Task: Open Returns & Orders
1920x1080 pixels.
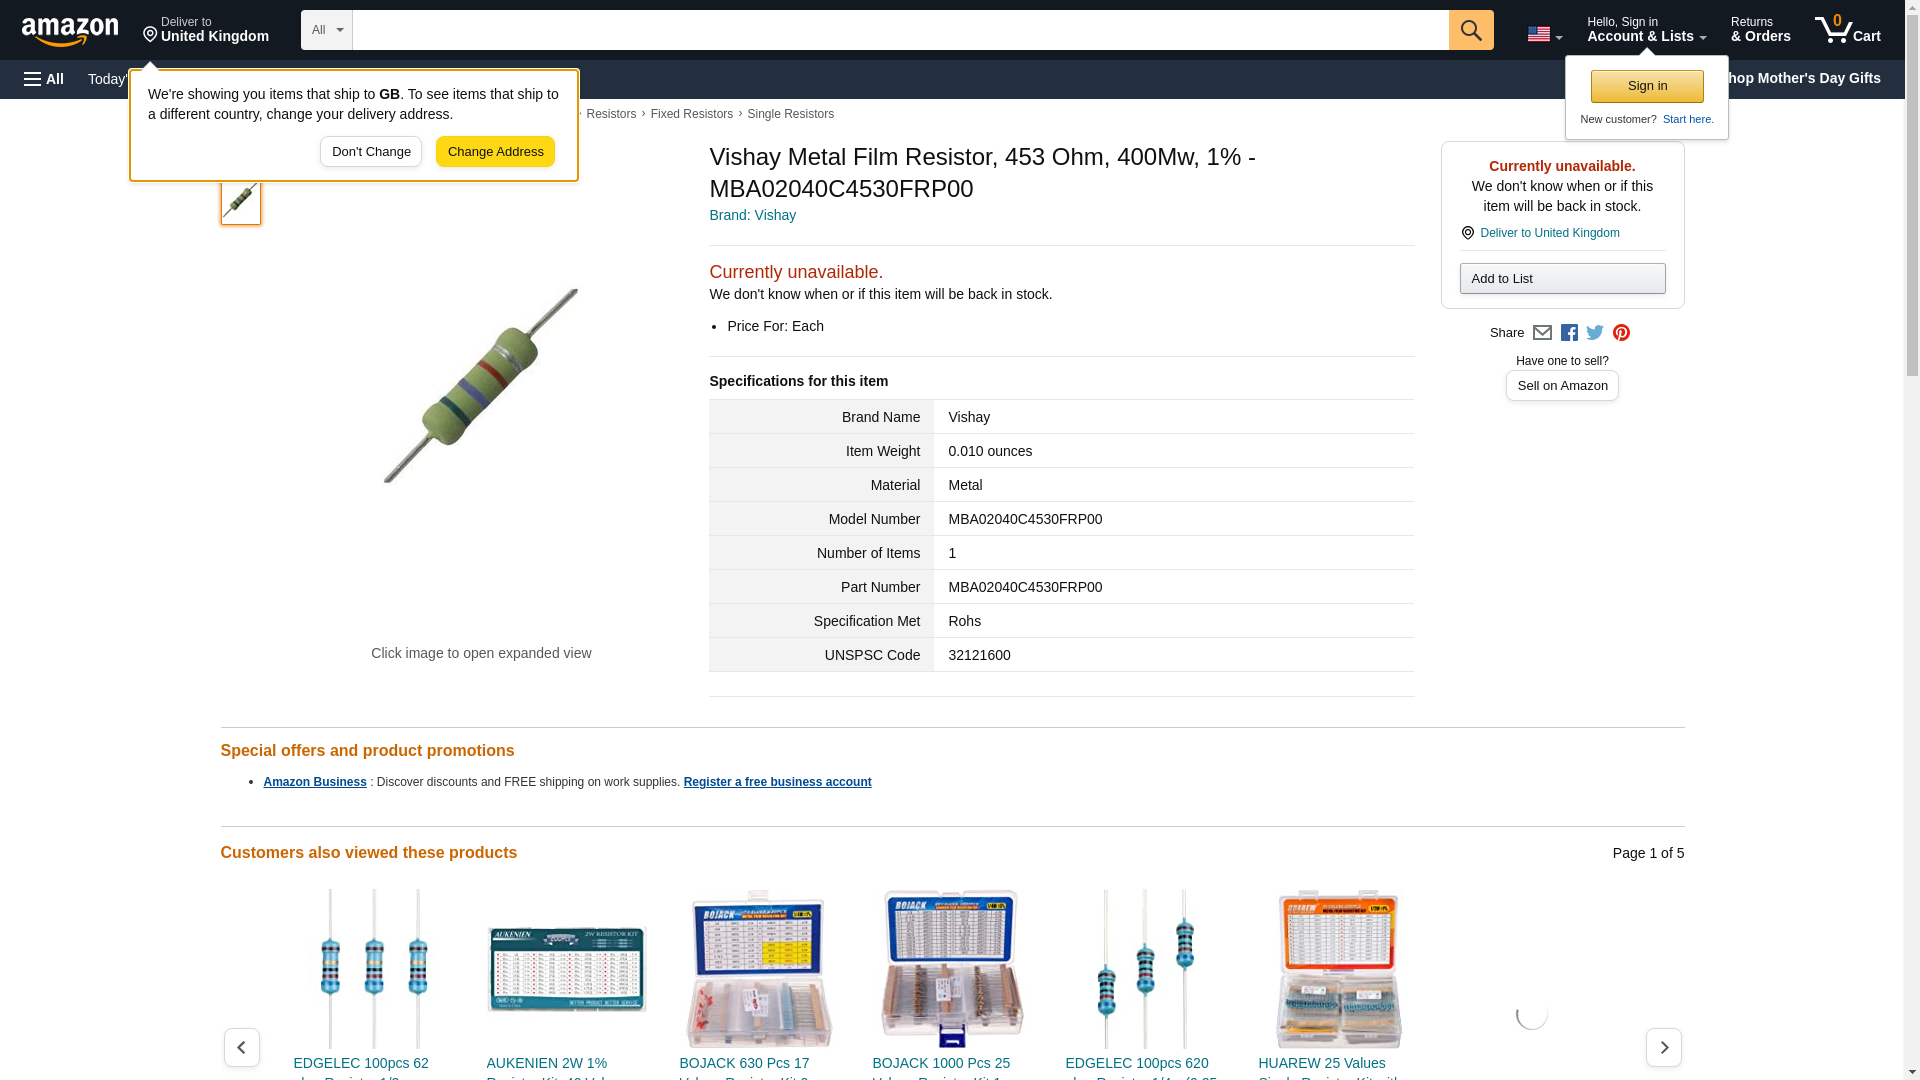Action: 1760,30
